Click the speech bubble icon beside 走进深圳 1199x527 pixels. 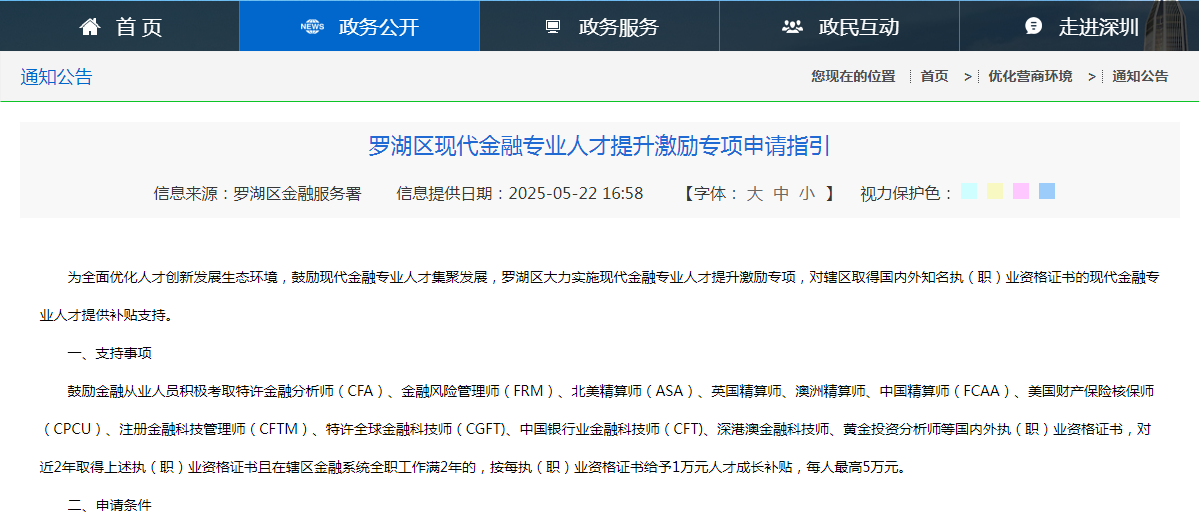(1033, 27)
